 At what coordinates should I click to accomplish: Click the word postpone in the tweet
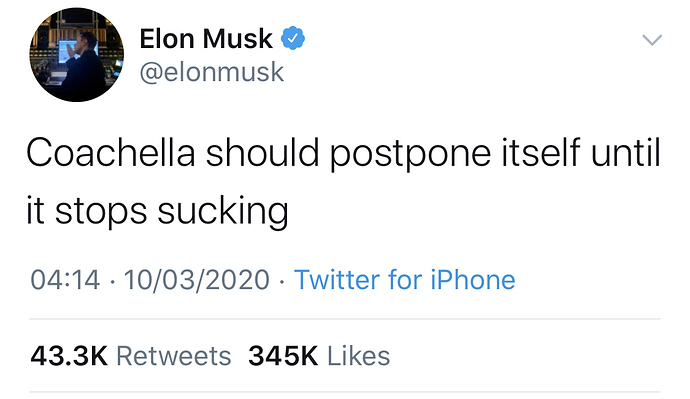click(410, 155)
